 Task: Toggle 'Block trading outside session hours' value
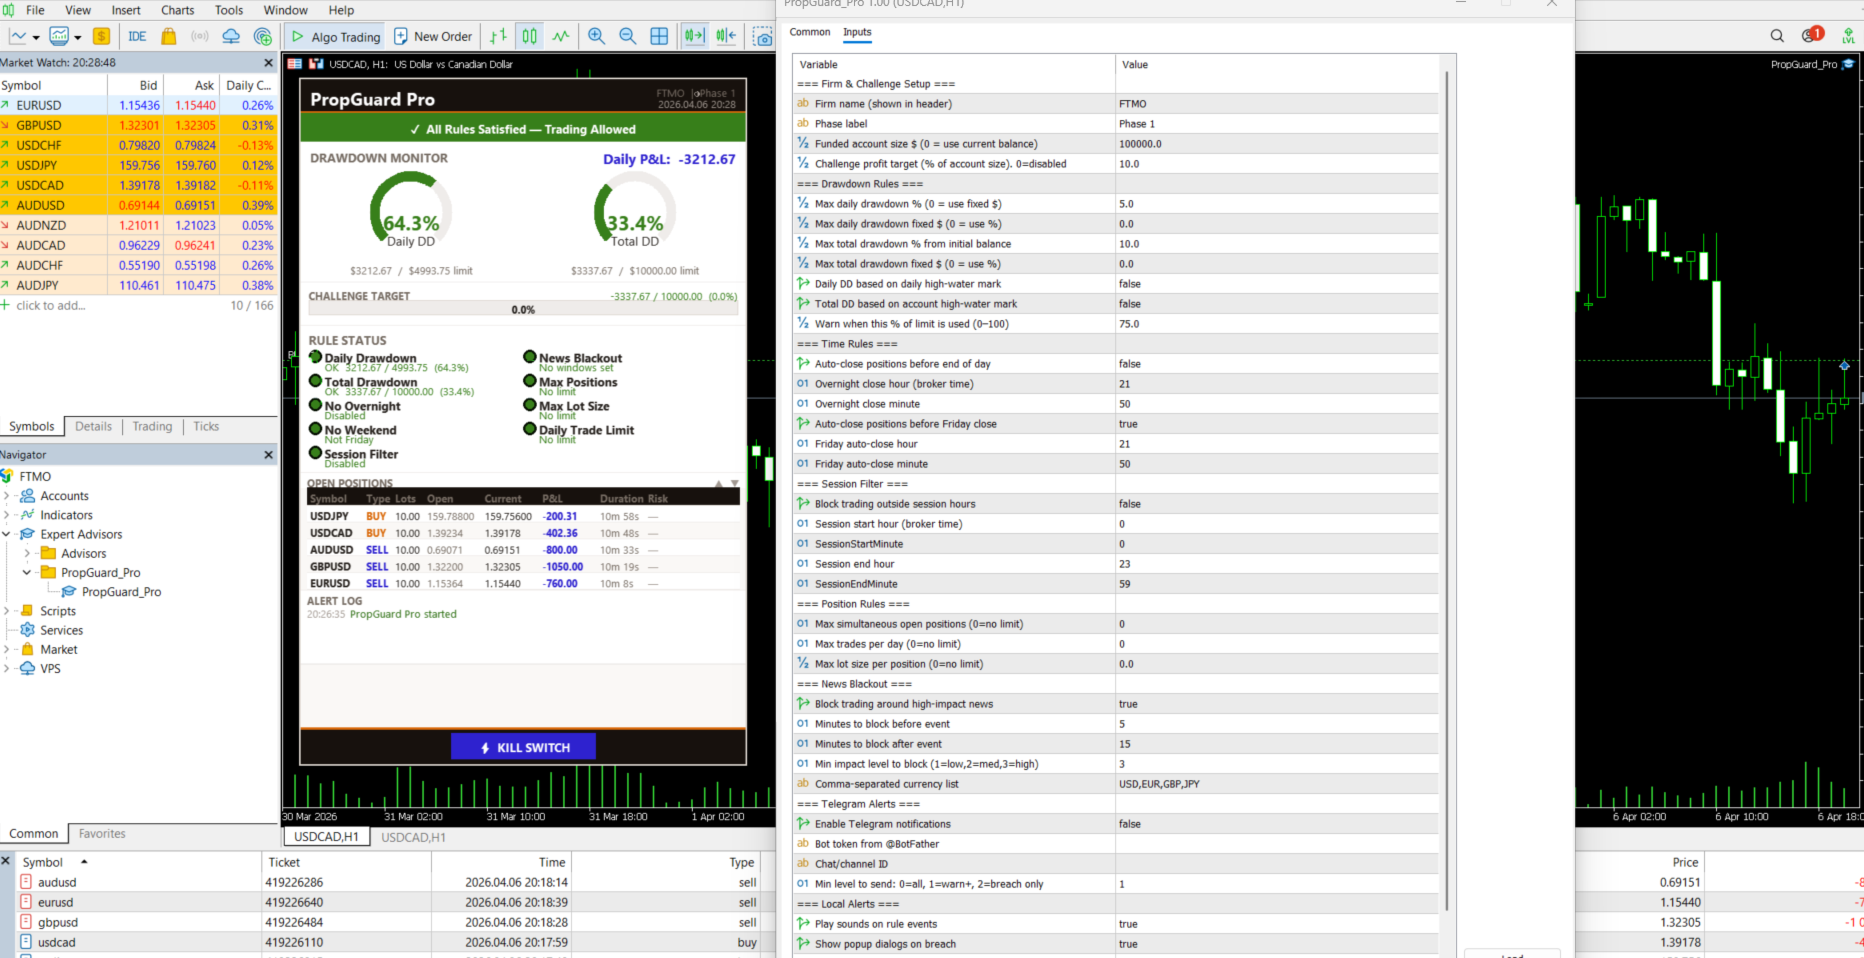click(1277, 504)
